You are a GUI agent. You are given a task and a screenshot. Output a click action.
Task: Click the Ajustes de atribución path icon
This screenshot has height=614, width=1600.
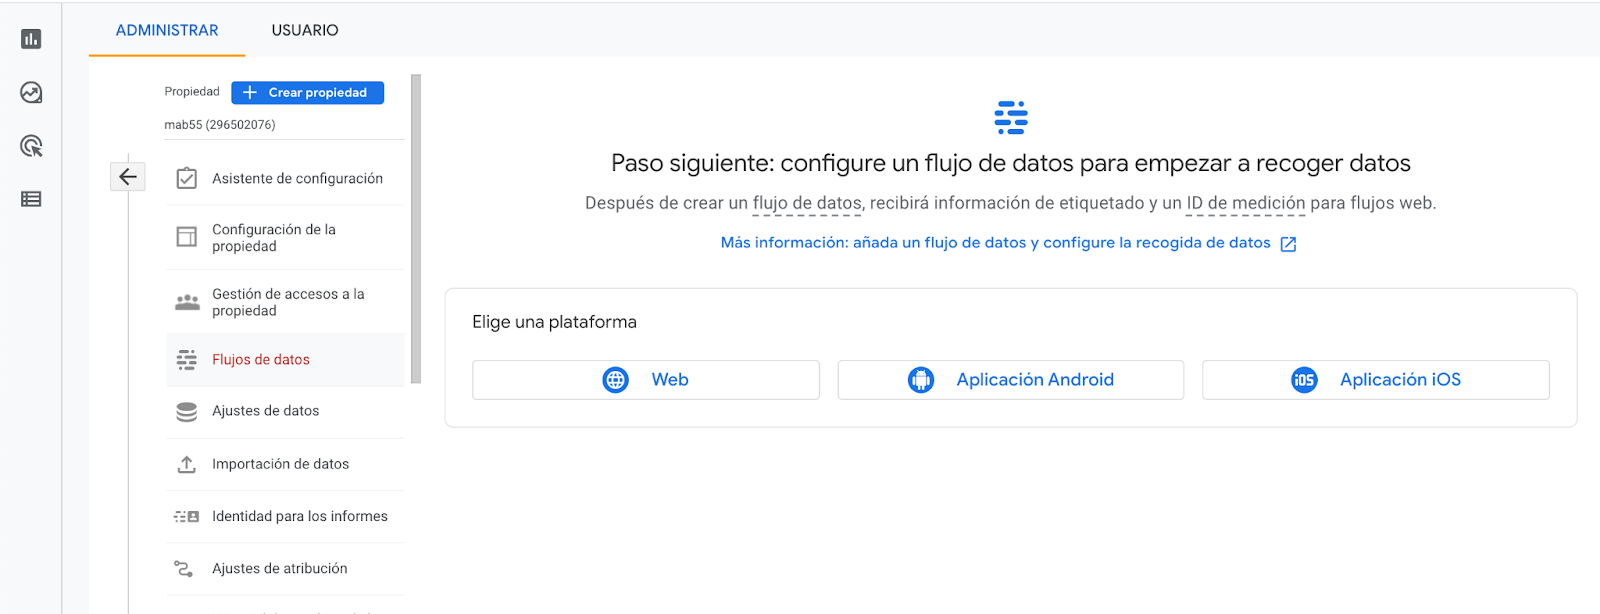click(184, 568)
